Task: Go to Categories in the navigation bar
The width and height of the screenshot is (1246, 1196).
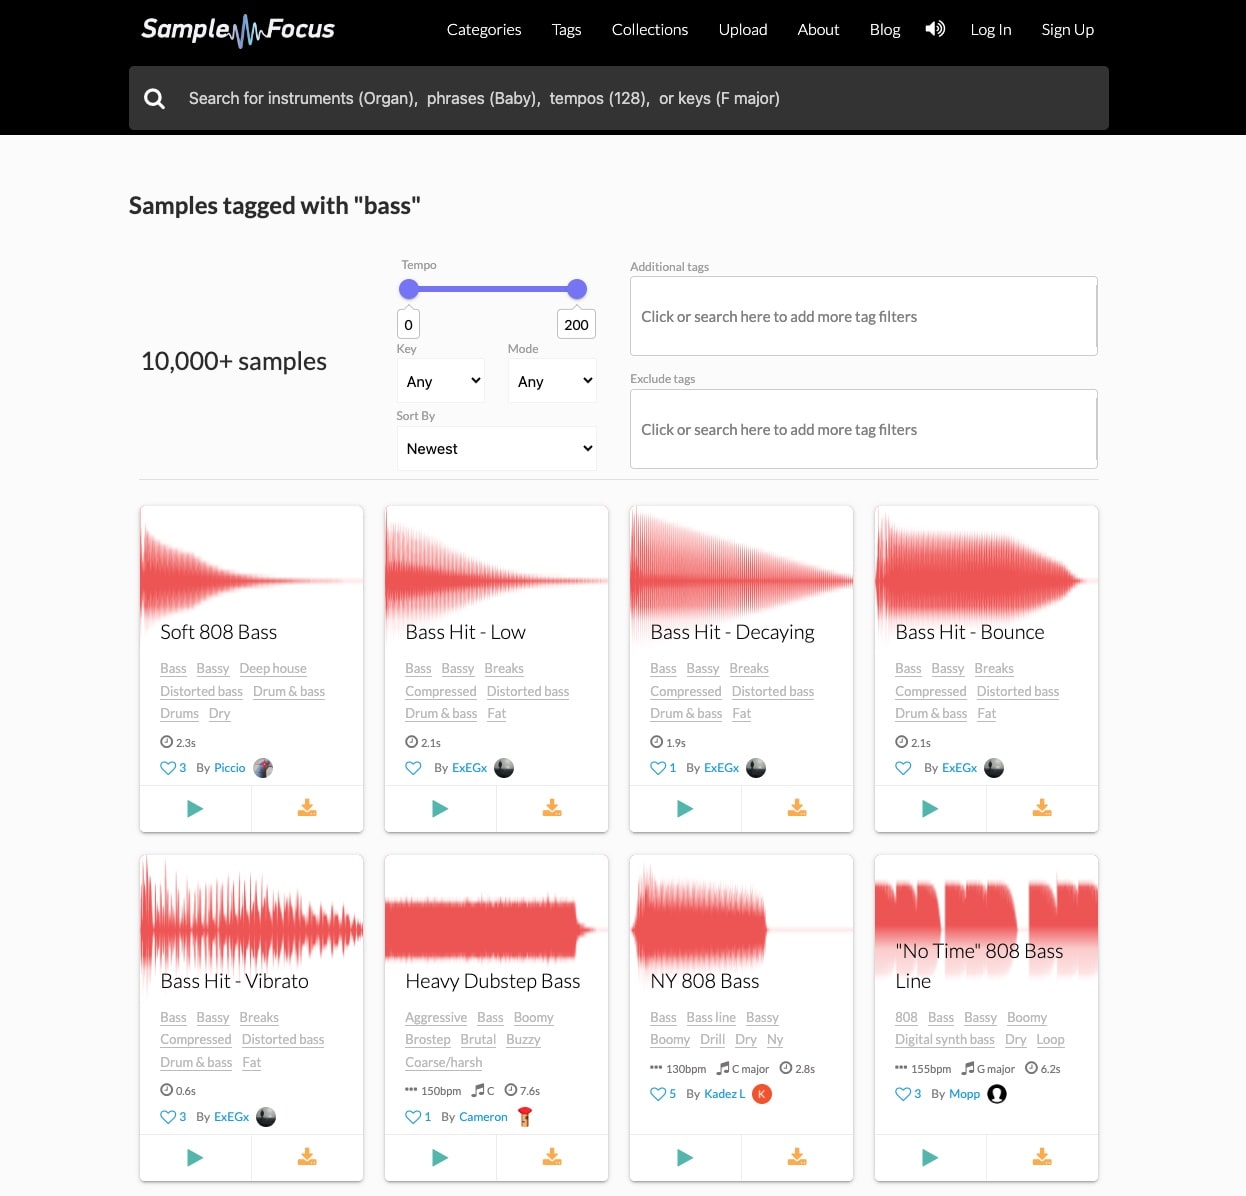Action: (x=484, y=30)
